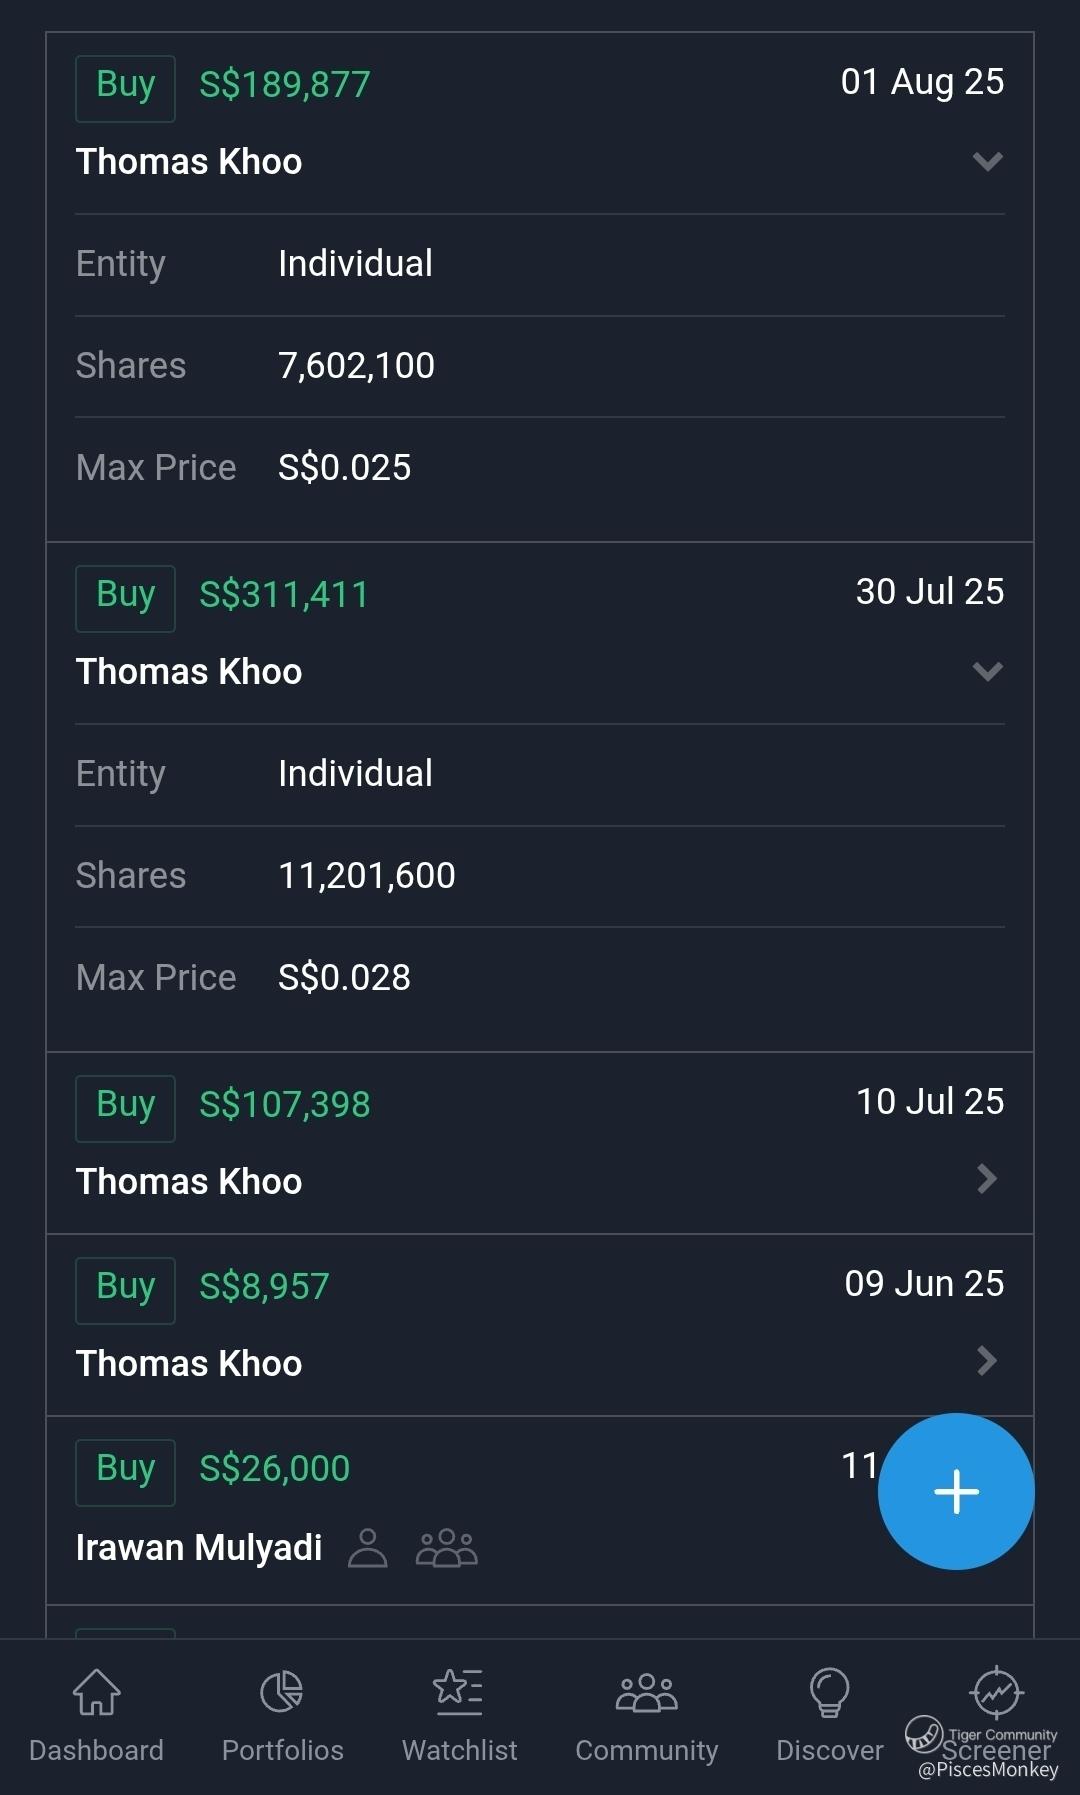1080x1795 pixels.
Task: Click the S$26,000 transaction amount
Action: 274,1469
